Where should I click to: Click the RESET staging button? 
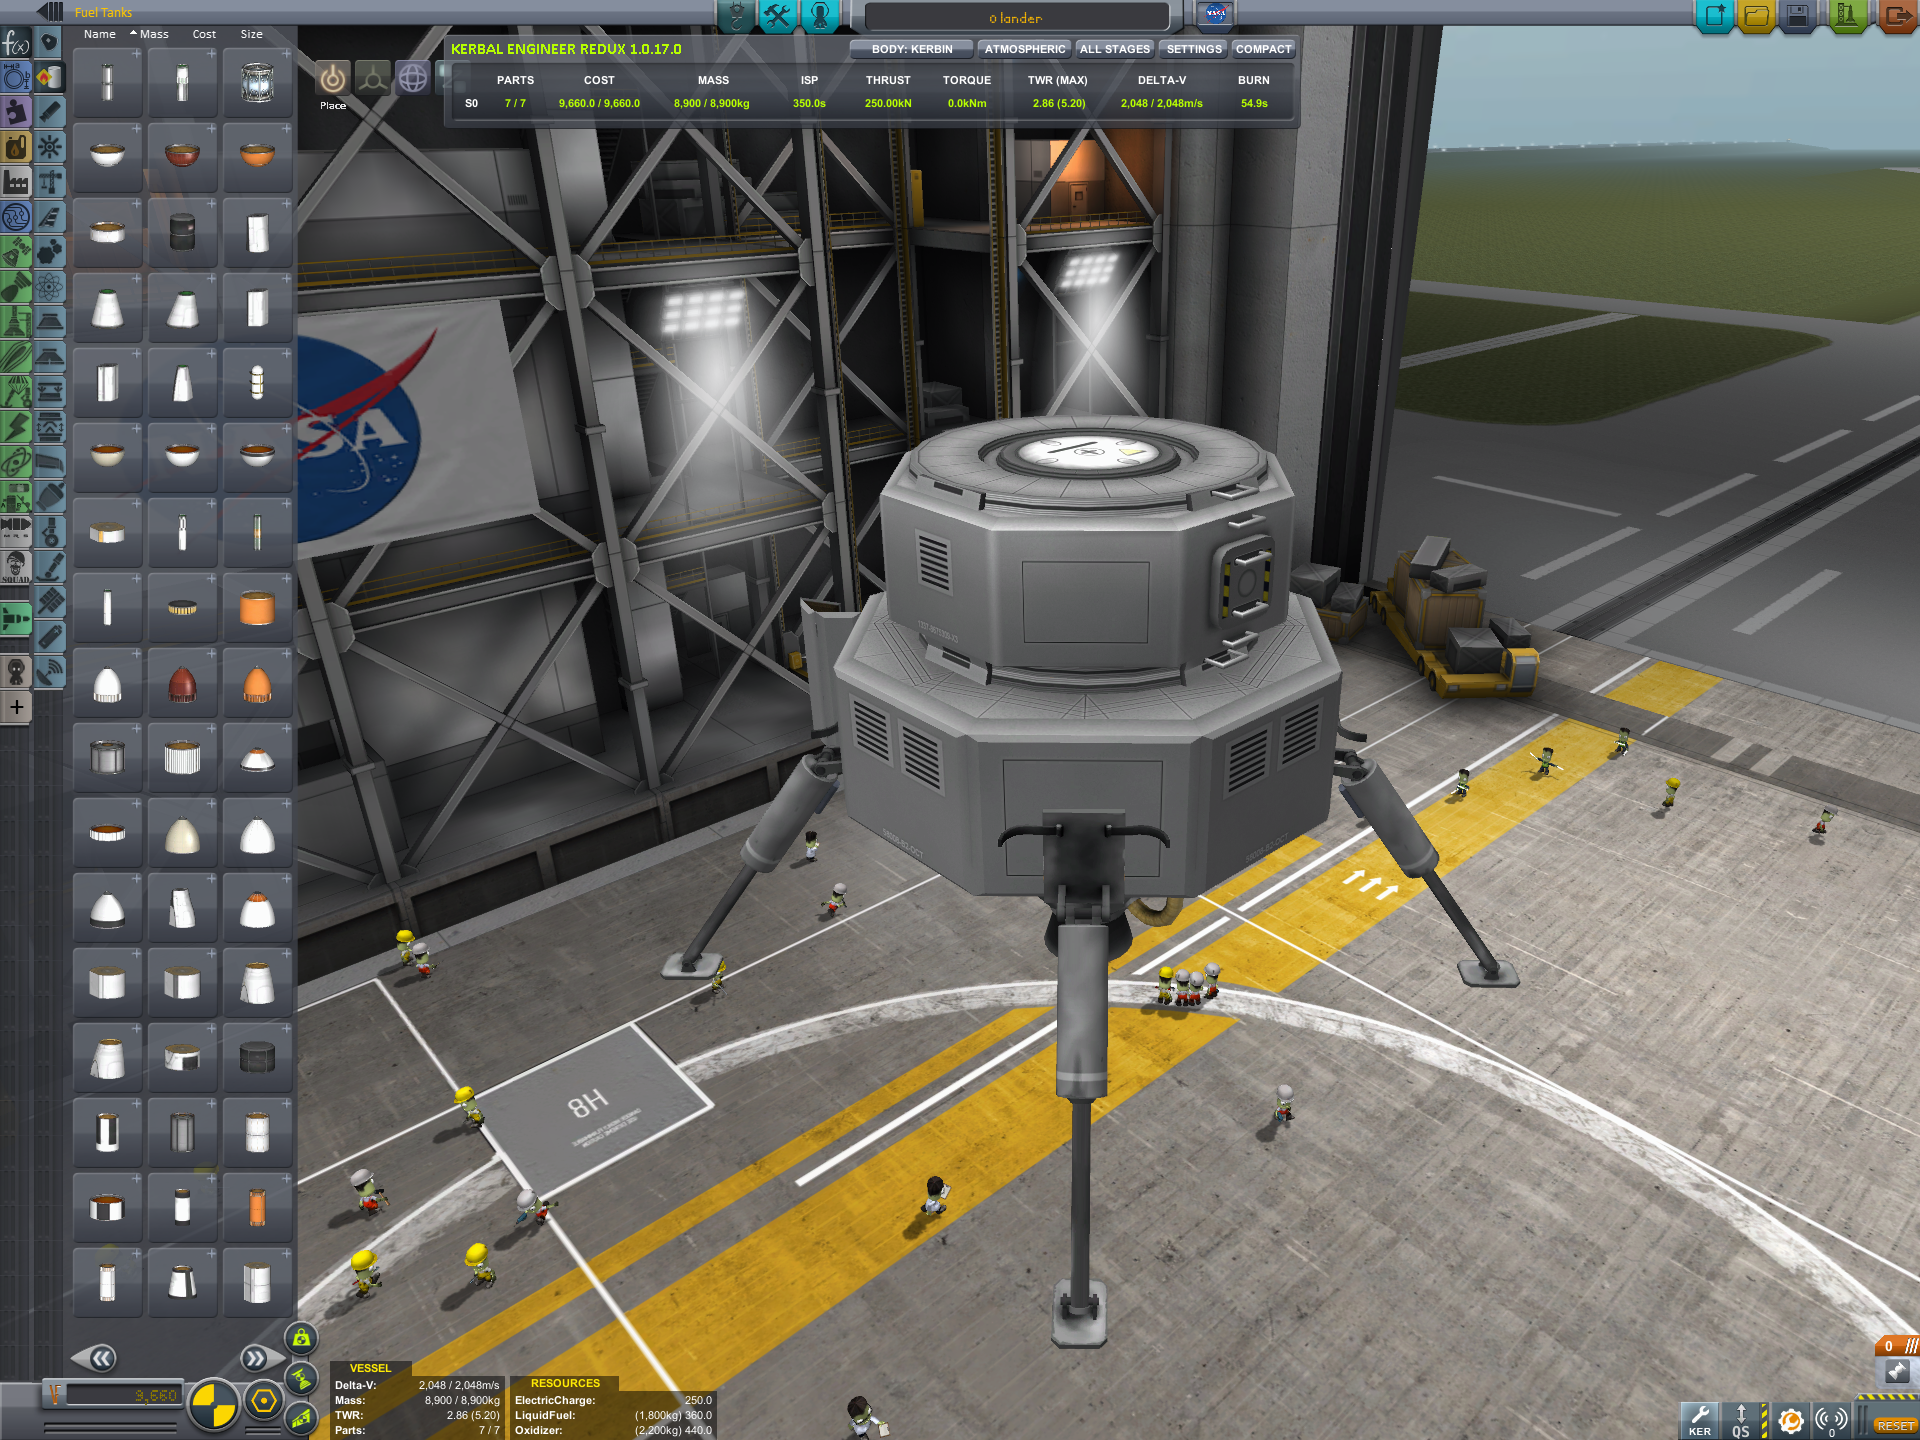click(x=1895, y=1426)
